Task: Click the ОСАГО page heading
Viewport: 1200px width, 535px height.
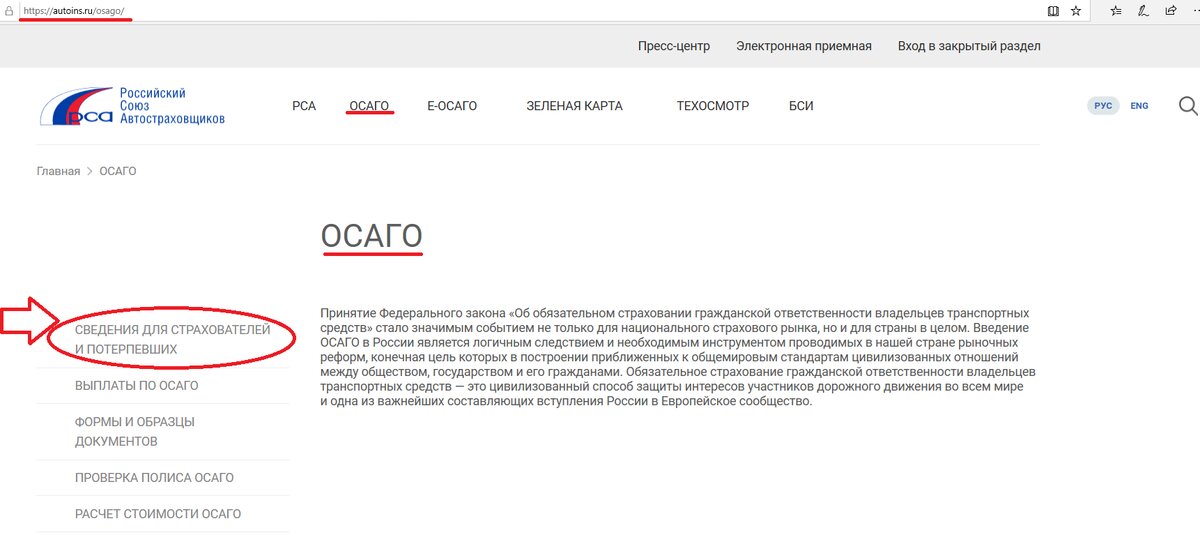Action: (371, 236)
